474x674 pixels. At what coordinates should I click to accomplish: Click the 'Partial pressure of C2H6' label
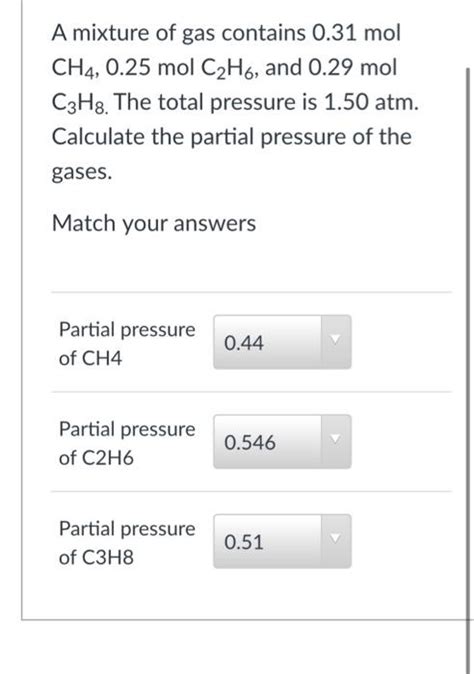(x=127, y=443)
